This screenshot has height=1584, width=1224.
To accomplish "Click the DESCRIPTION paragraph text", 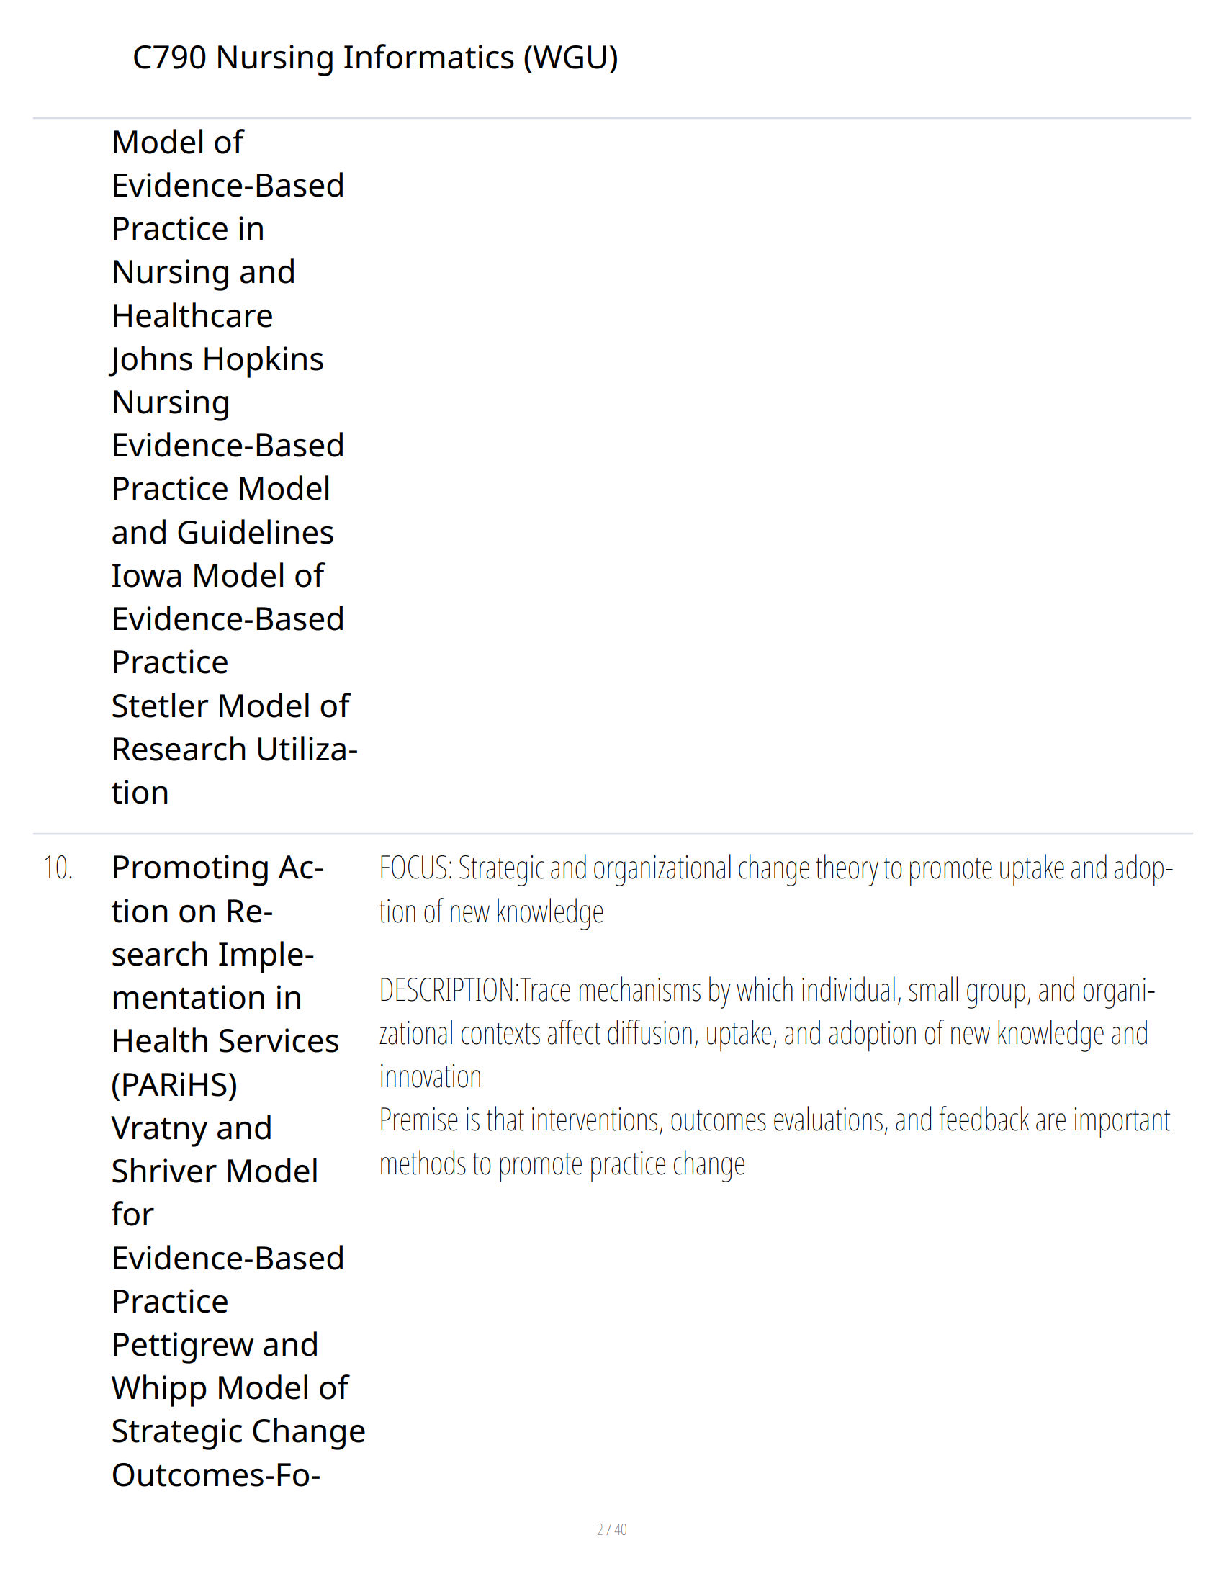I will (x=767, y=1033).
